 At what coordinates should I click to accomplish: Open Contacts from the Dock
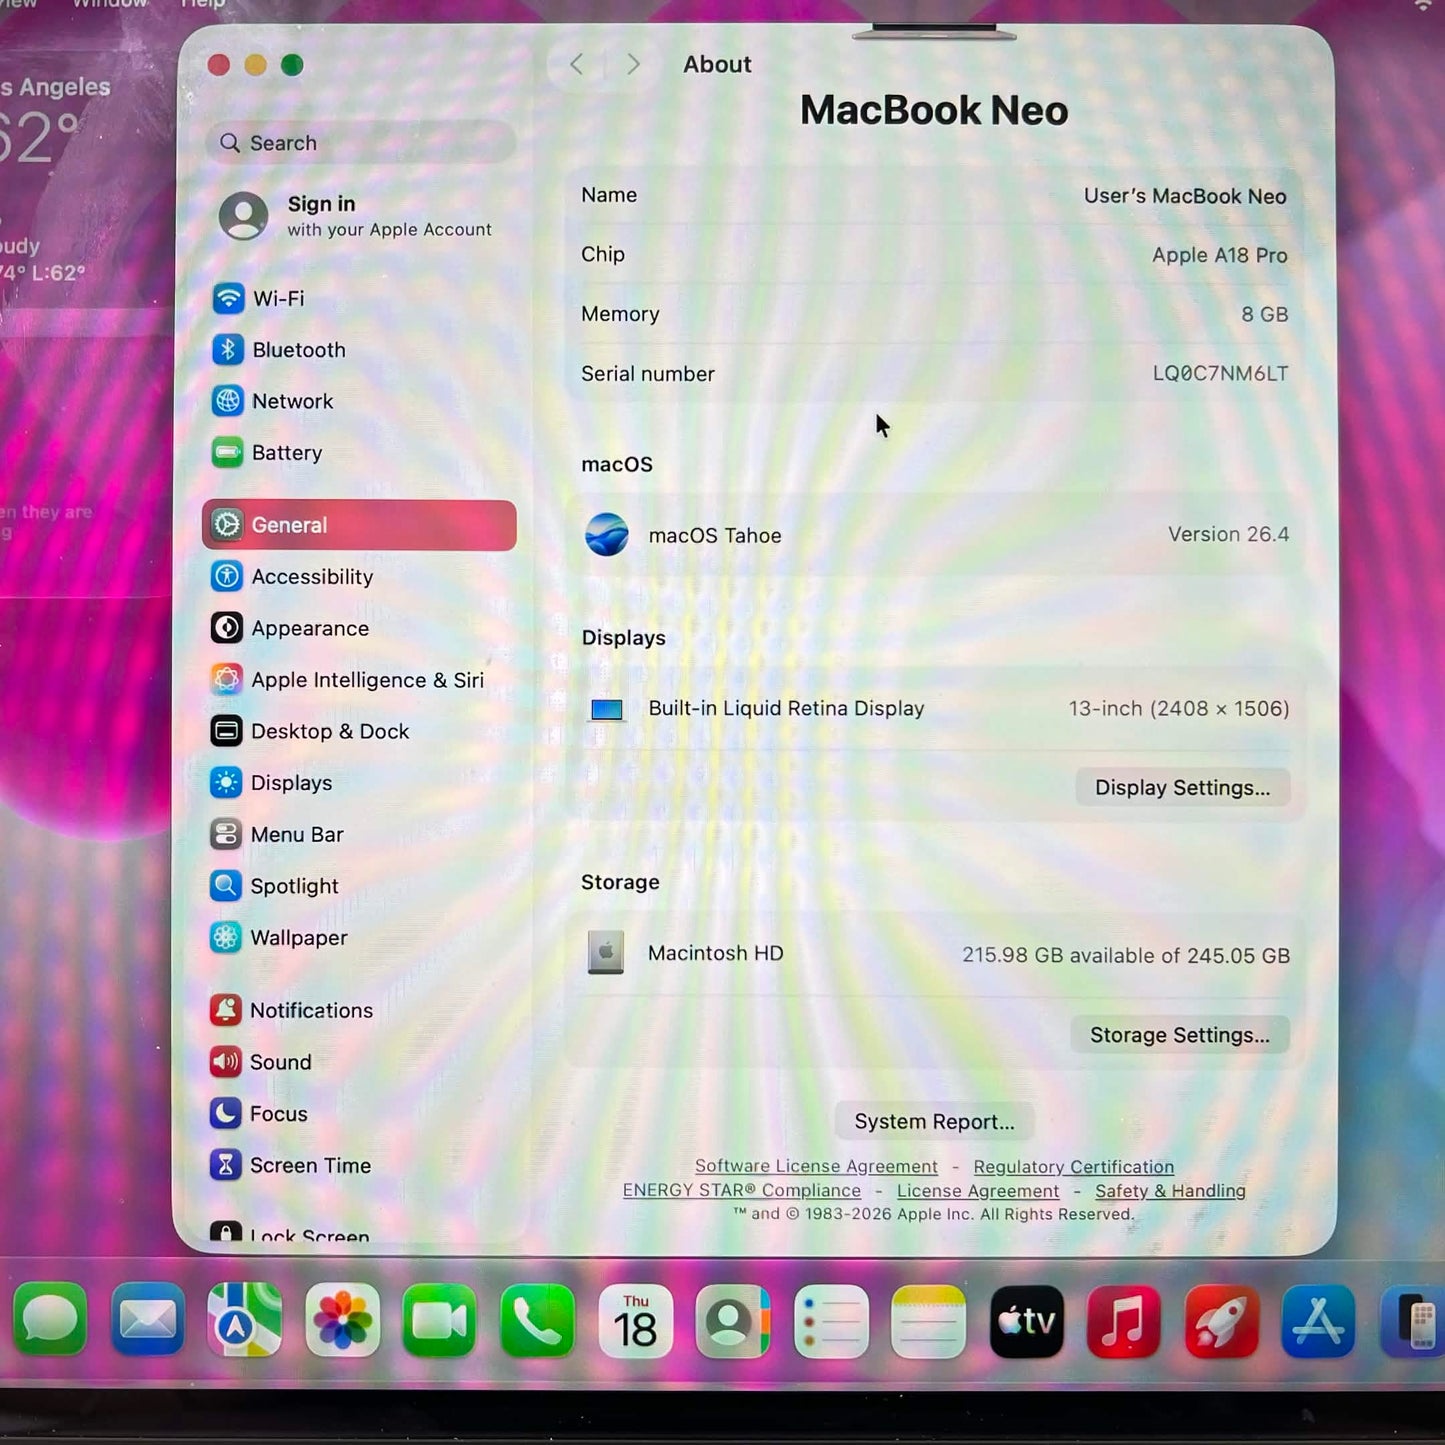coord(732,1320)
